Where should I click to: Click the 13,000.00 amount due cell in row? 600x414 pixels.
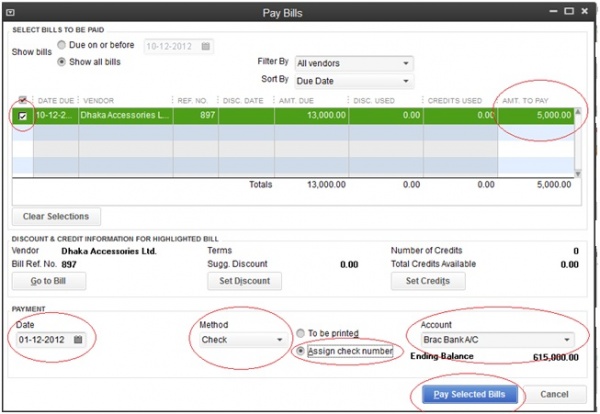pos(311,116)
